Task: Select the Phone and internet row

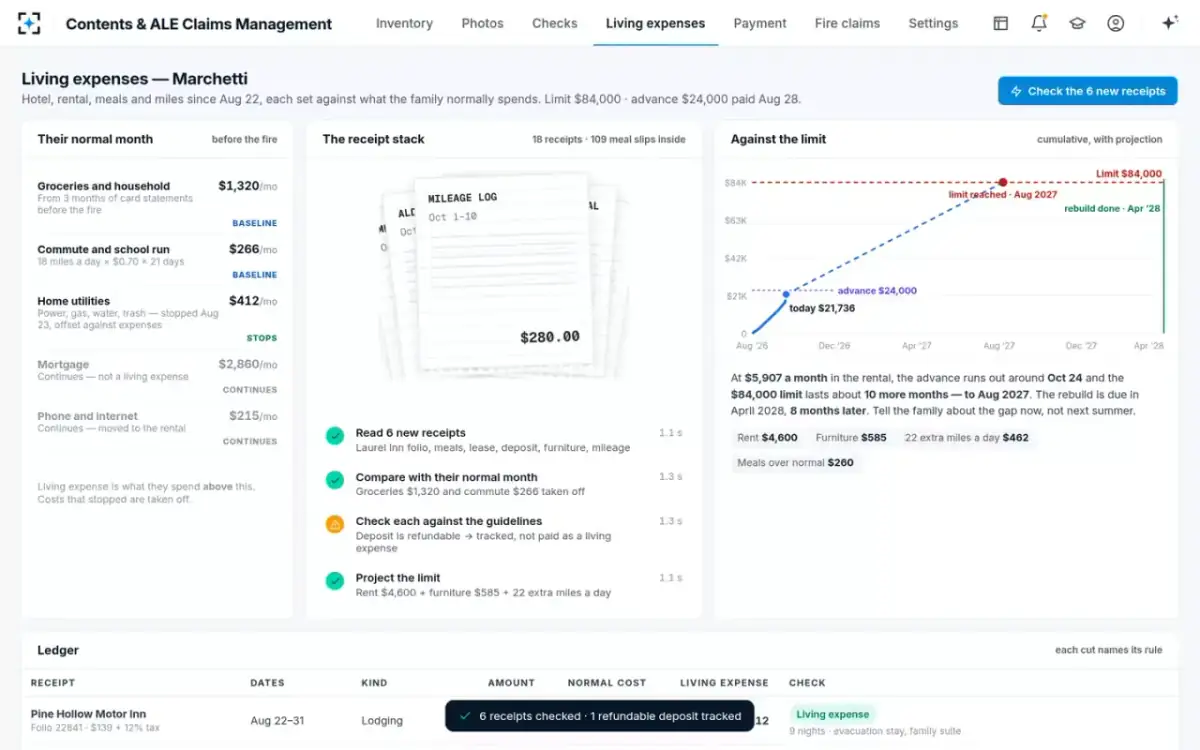Action: tap(157, 428)
